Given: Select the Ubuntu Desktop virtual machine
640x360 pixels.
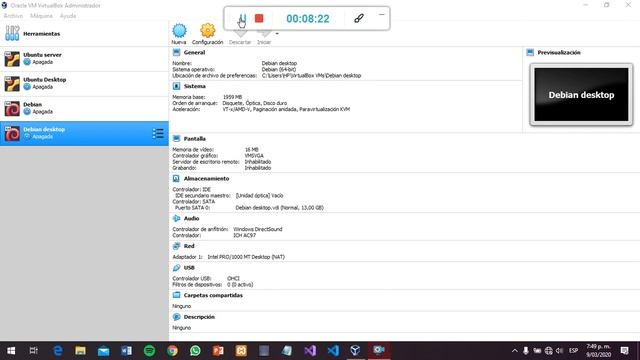Looking at the screenshot, I should 84,84.
